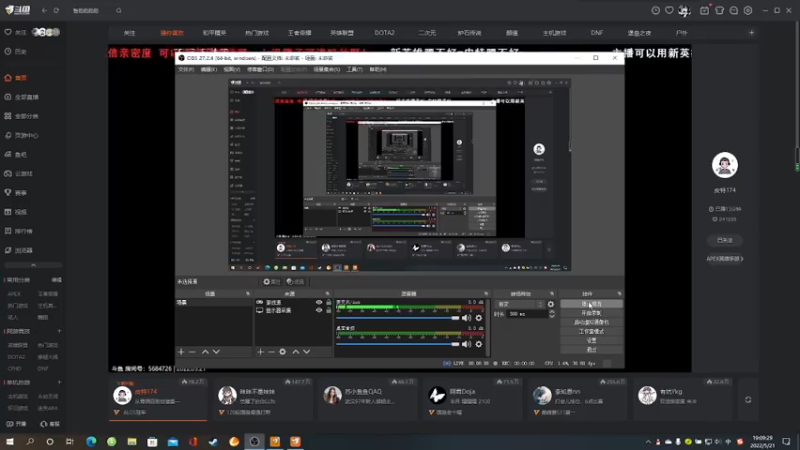This screenshot has height=450, width=800.
Task: Open the 工具(T) menu in OBS
Action: (354, 69)
